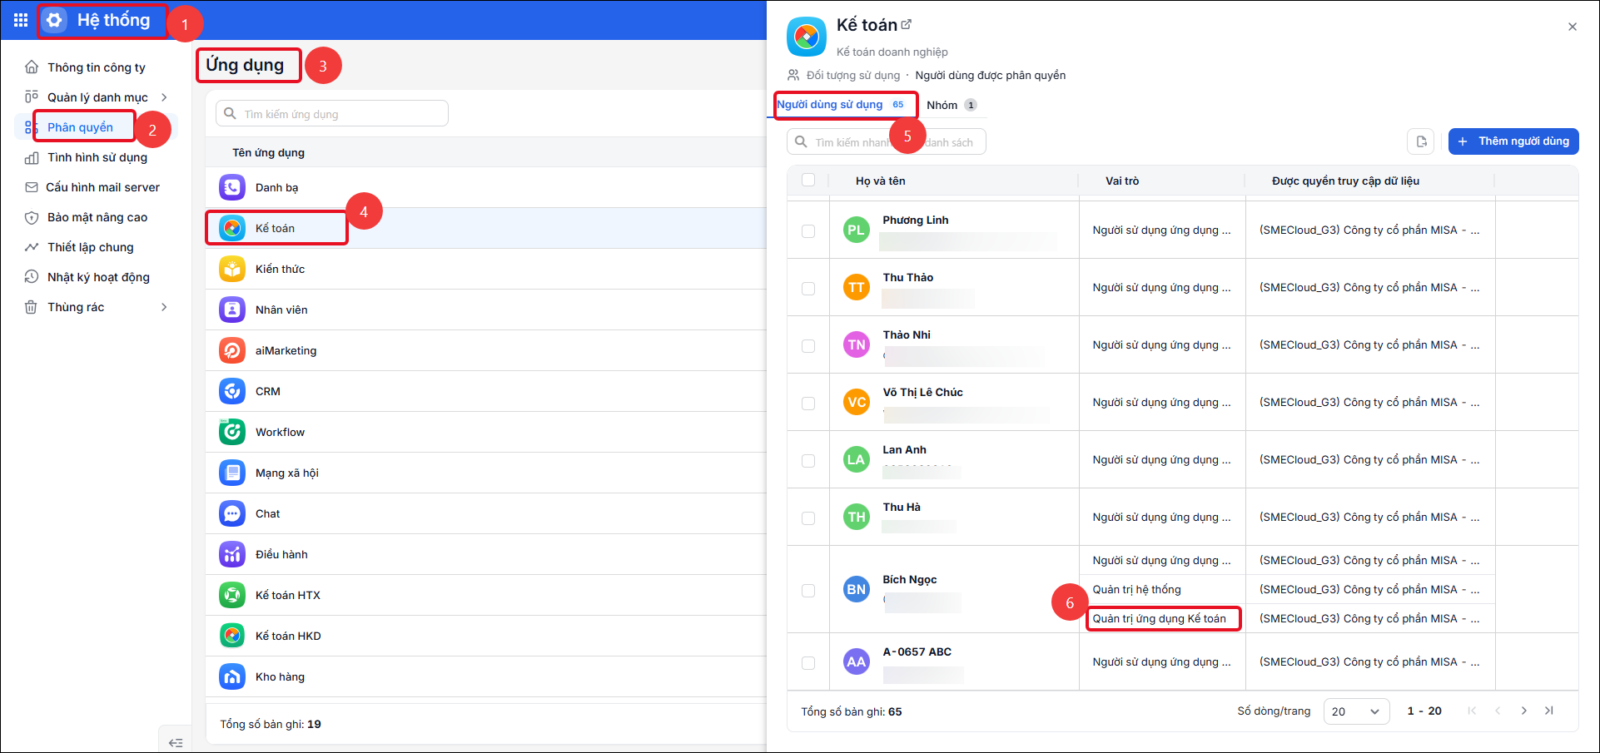Image resolution: width=1600 pixels, height=753 pixels.
Task: Collapse the sidebar with bottom arrow icon
Action: [x=175, y=742]
